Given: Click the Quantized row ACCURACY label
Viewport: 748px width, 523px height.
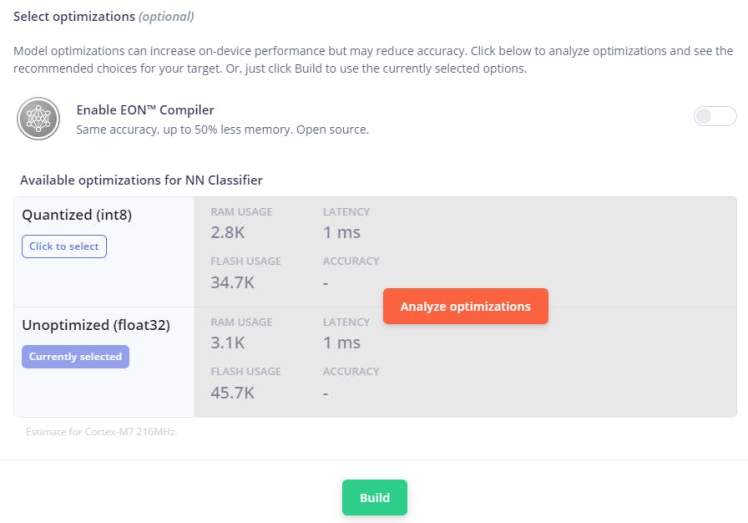Looking at the screenshot, I should click(351, 261).
